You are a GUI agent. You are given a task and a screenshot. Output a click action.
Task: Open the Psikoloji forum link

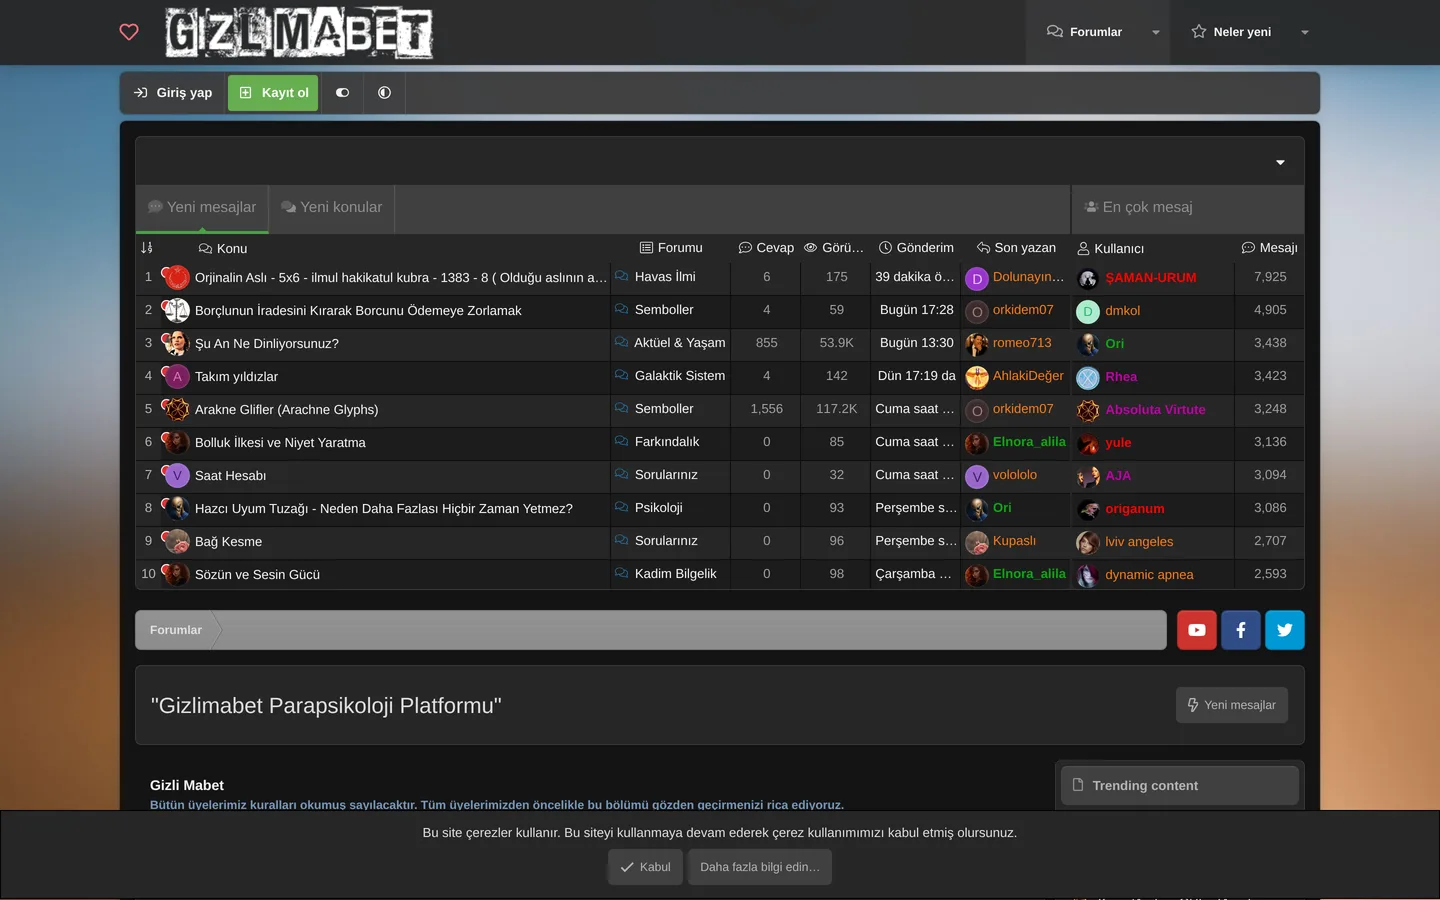click(x=659, y=508)
